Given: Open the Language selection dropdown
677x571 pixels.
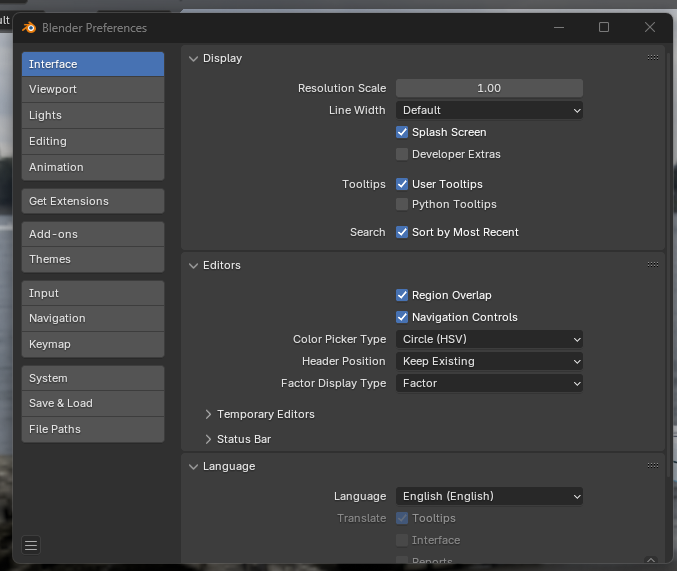Looking at the screenshot, I should 489,496.
